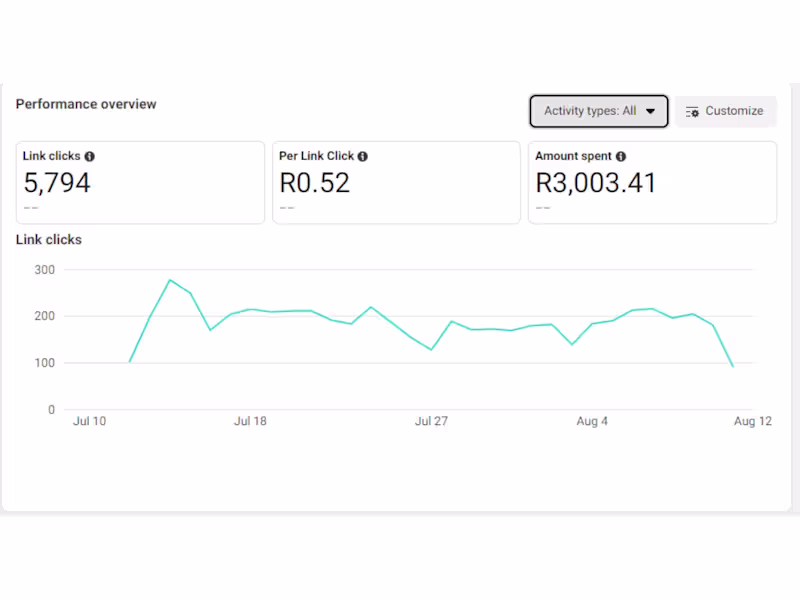Click the 5,794 link clicks value

click(x=57, y=183)
